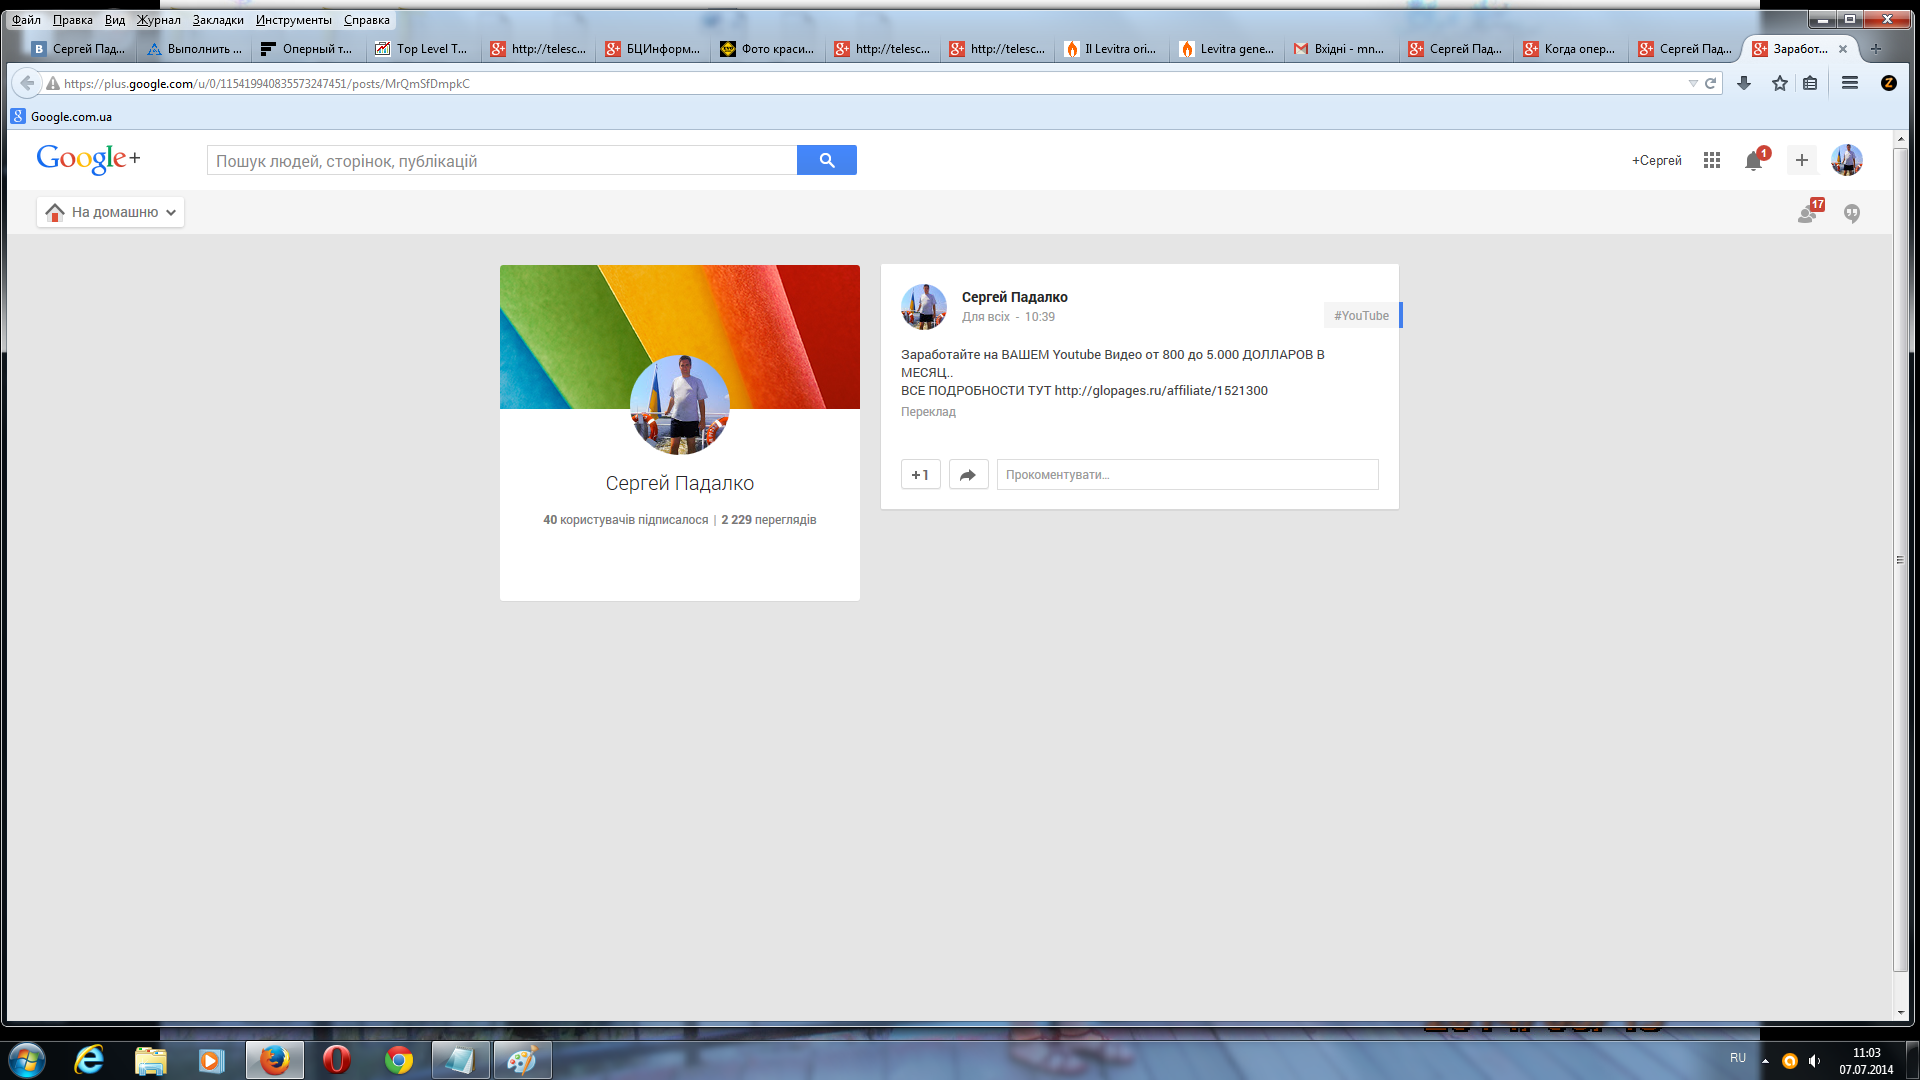This screenshot has height=1080, width=1920.
Task: Click the Google apps grid icon
Action: coord(1711,160)
